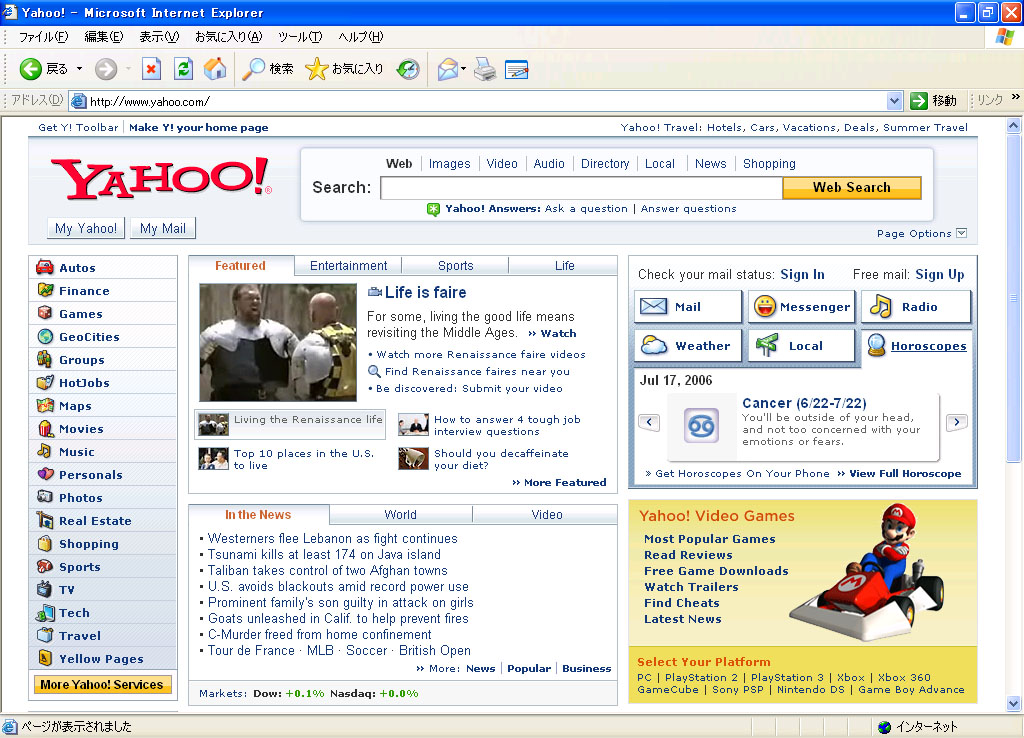This screenshot has width=1024, height=738.
Task: Click the 移動 Go button
Action: click(934, 101)
